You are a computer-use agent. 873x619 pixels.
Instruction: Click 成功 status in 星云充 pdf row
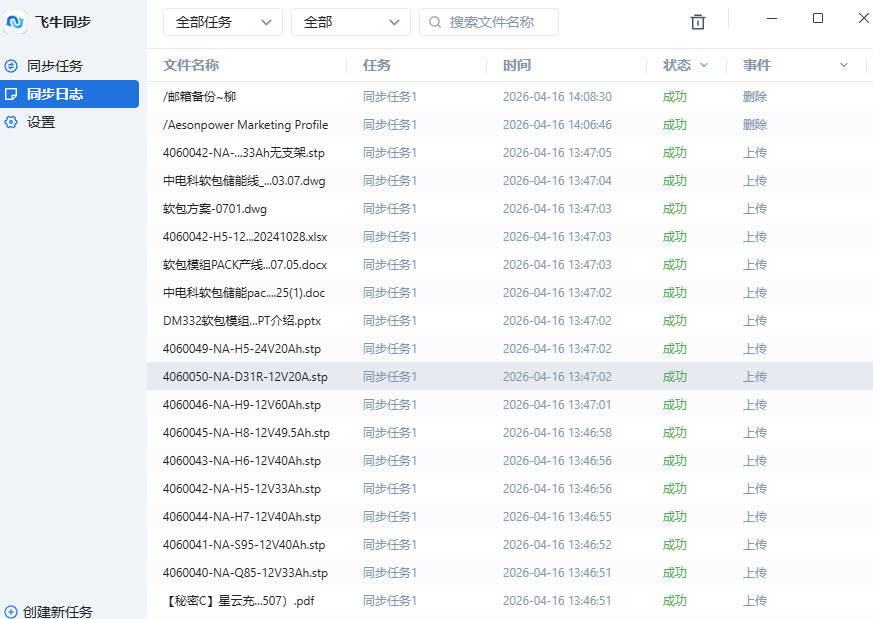coord(675,601)
